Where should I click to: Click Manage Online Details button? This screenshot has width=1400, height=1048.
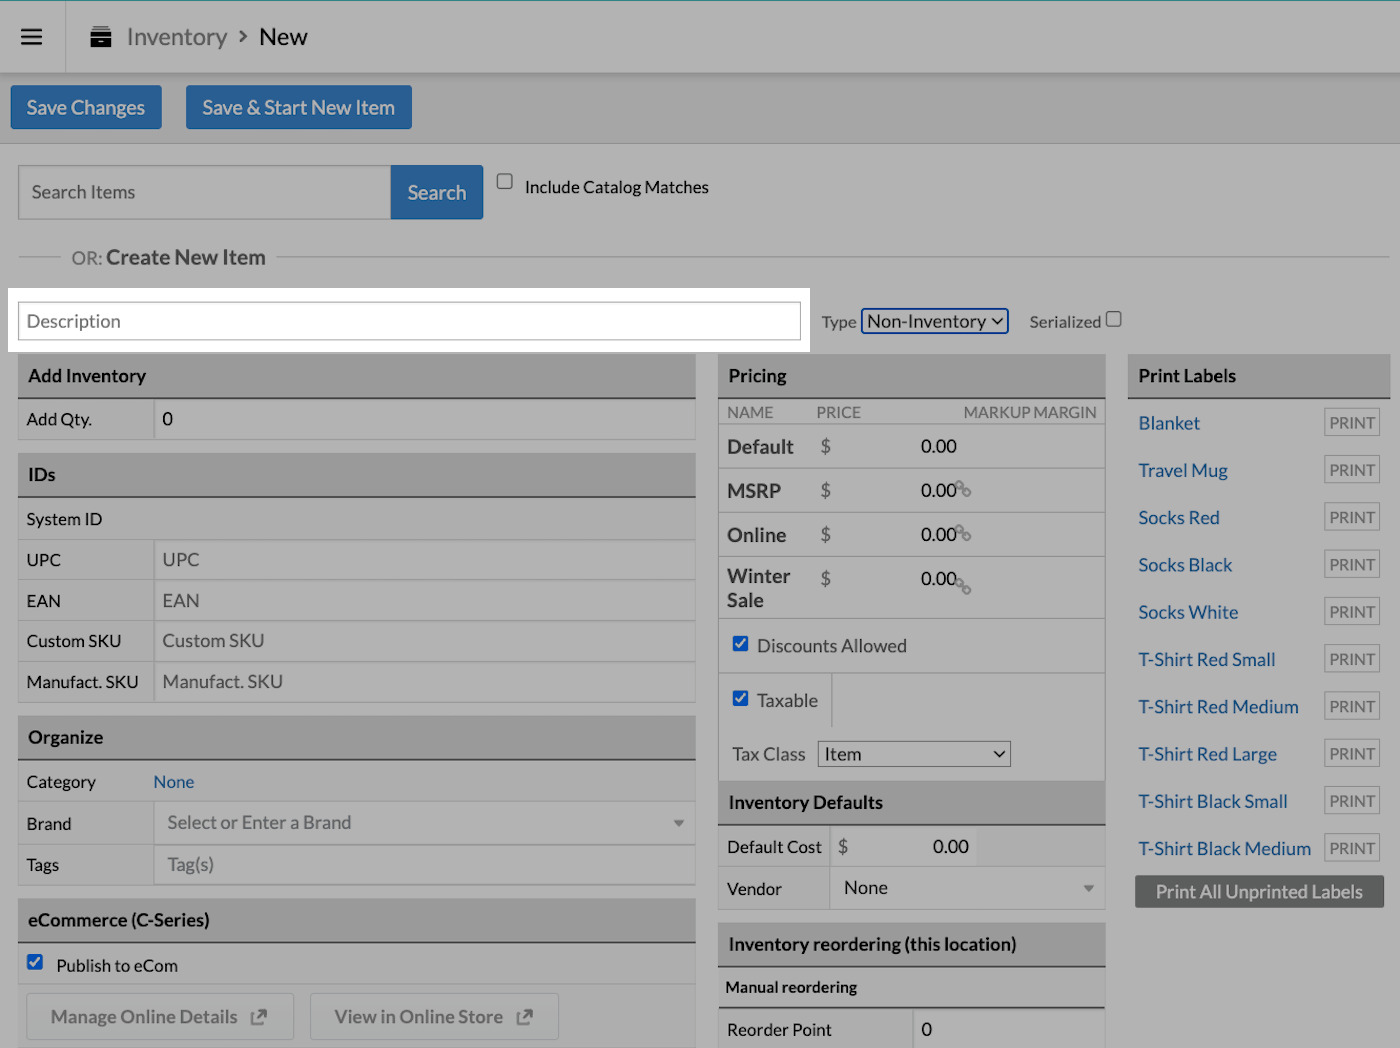coord(160,1017)
